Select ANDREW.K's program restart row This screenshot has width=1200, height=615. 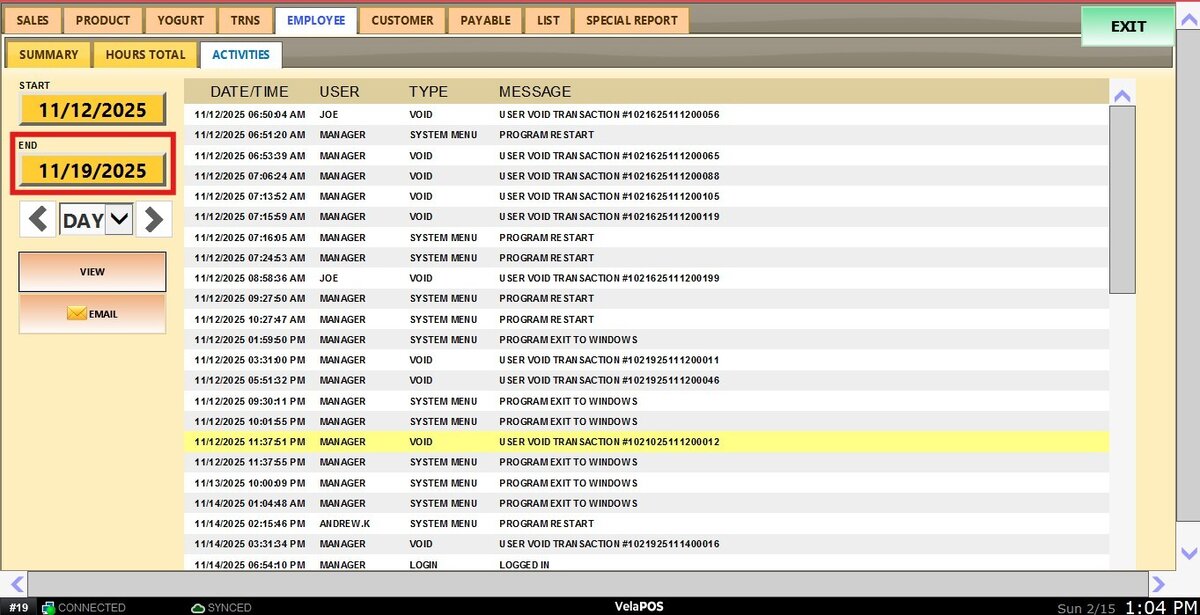(x=646, y=524)
